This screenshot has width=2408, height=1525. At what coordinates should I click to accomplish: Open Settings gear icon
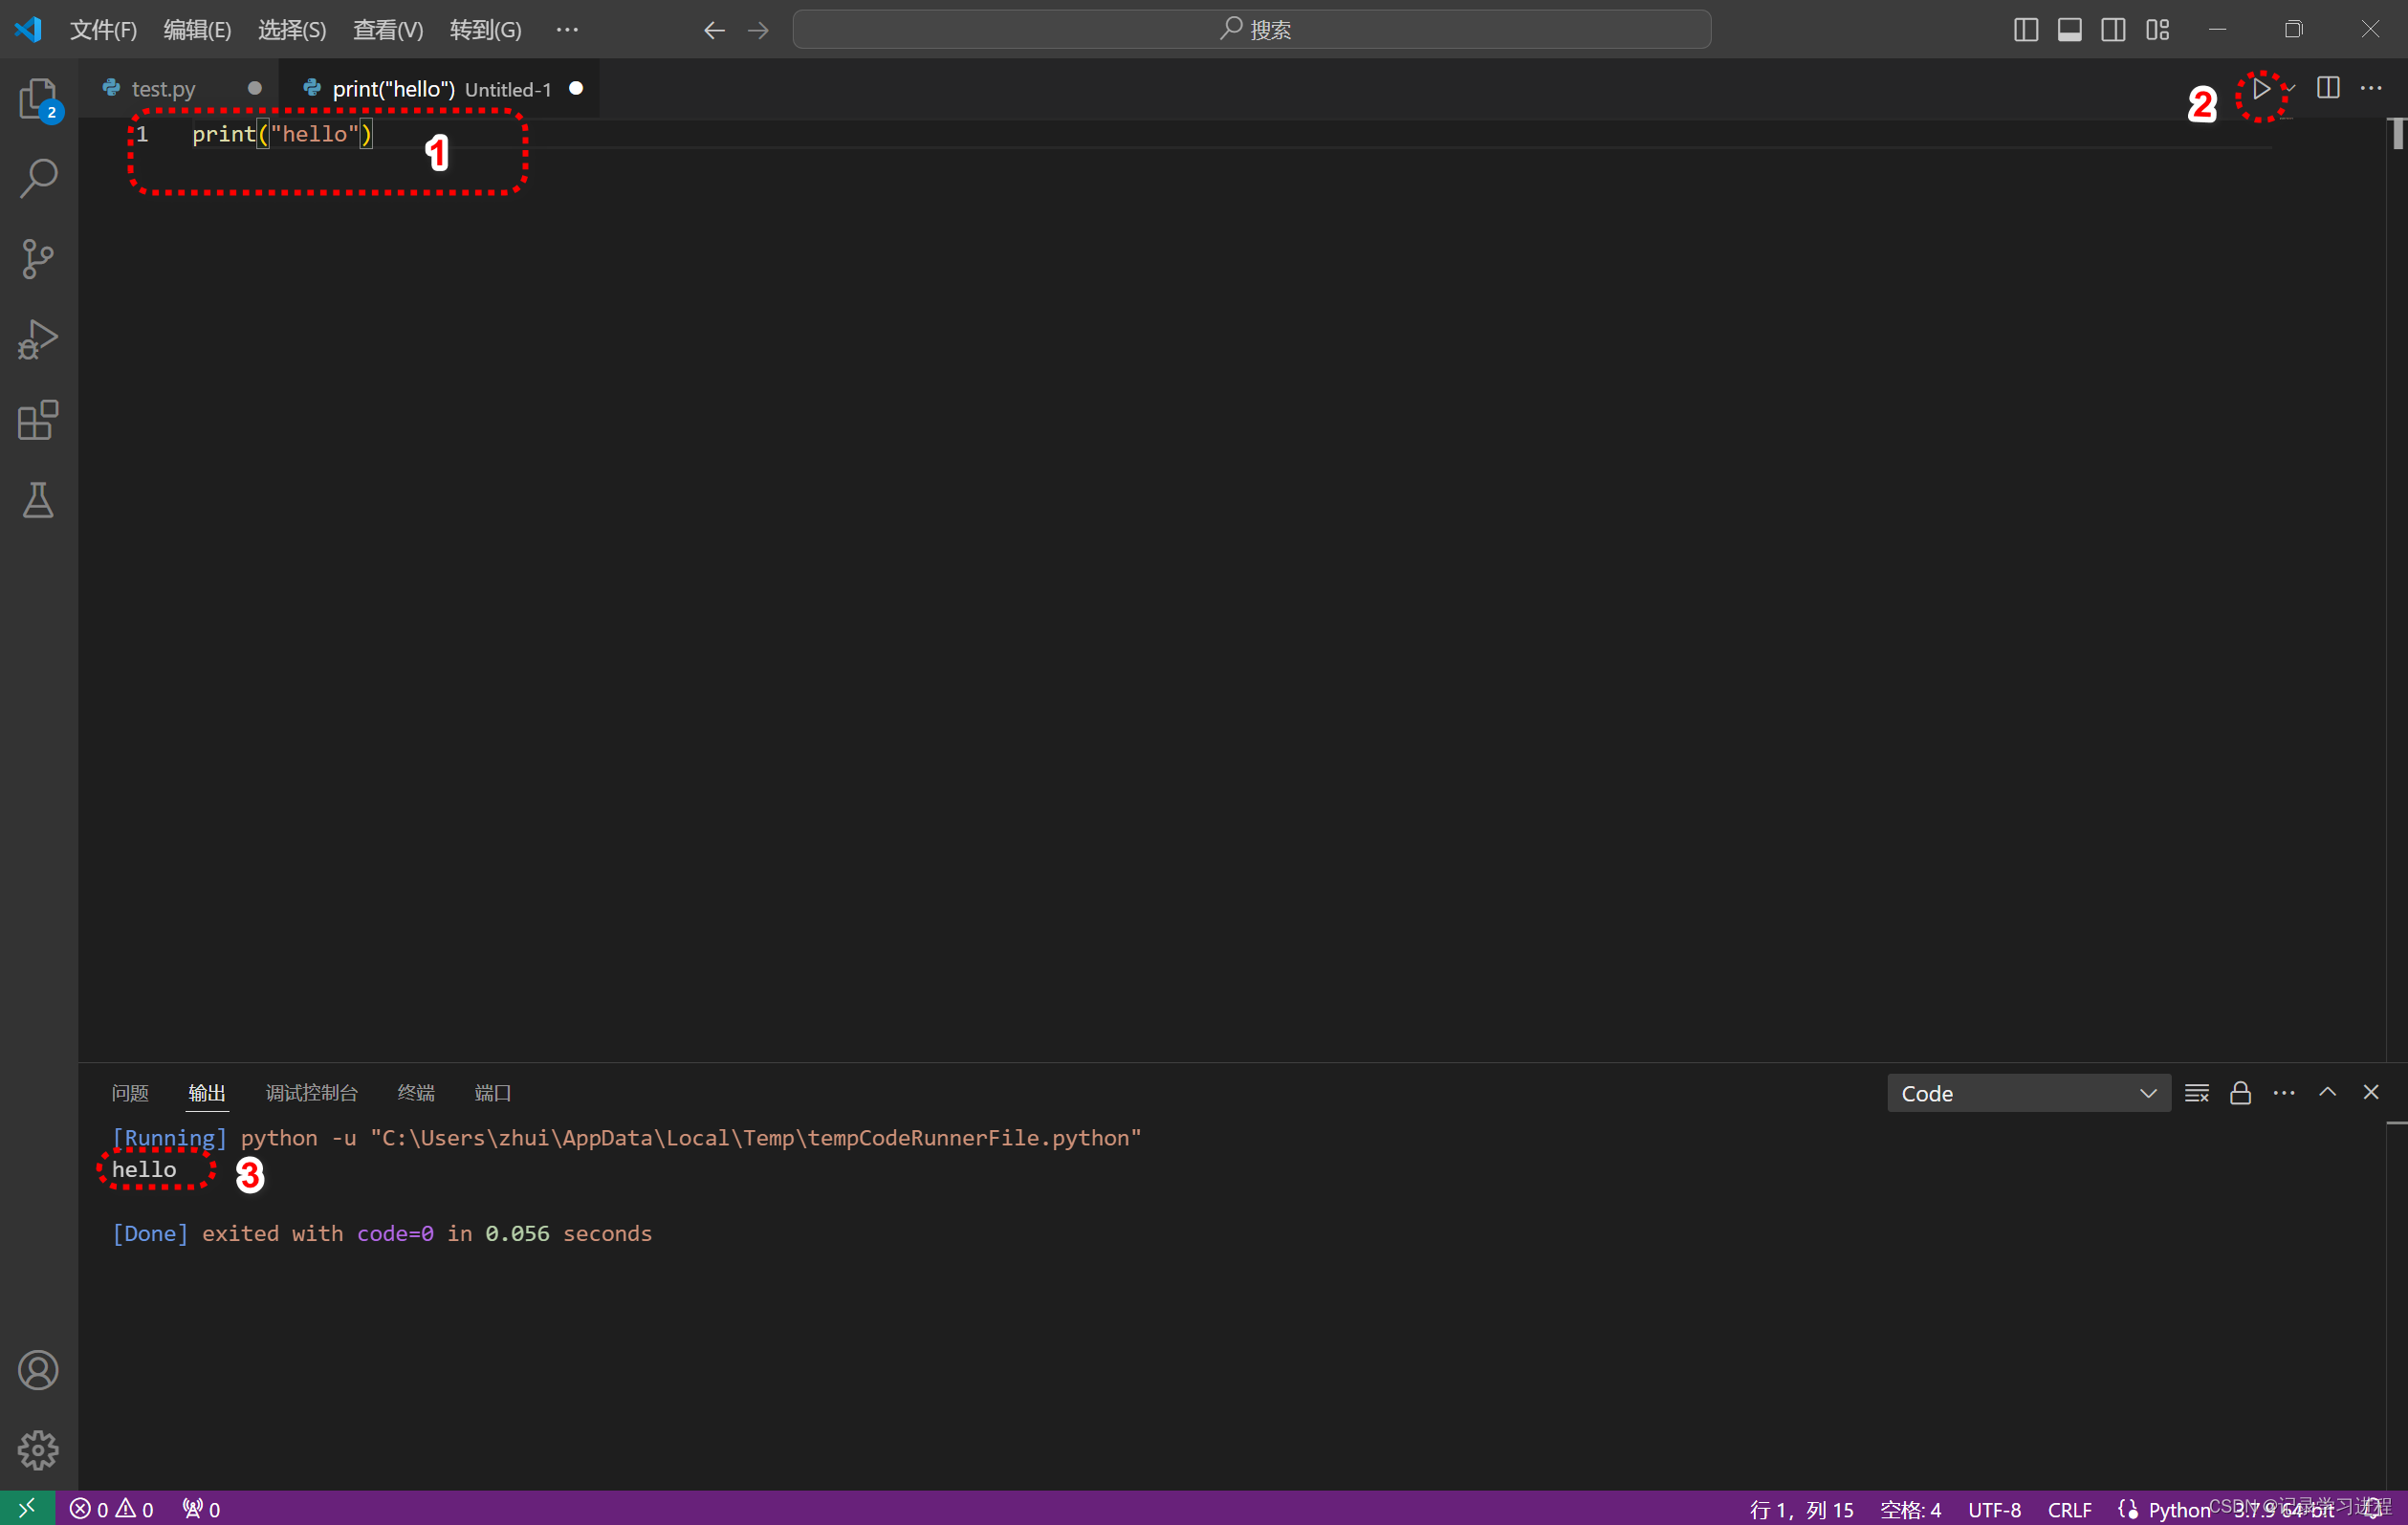38,1451
